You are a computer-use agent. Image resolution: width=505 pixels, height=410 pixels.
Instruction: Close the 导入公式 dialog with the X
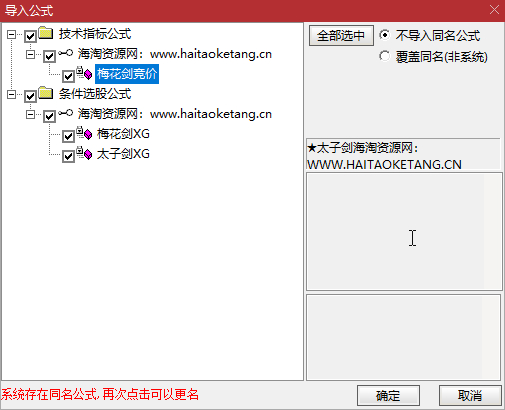494,10
